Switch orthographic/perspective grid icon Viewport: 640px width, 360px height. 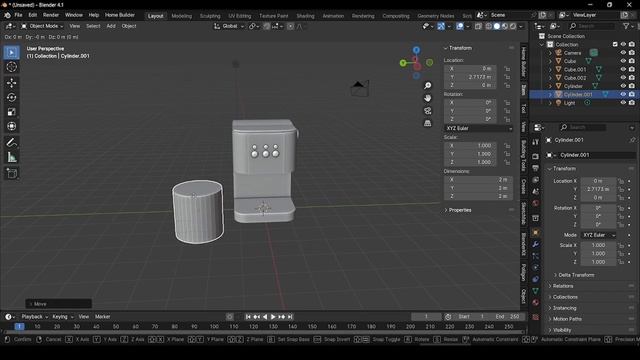(427, 123)
